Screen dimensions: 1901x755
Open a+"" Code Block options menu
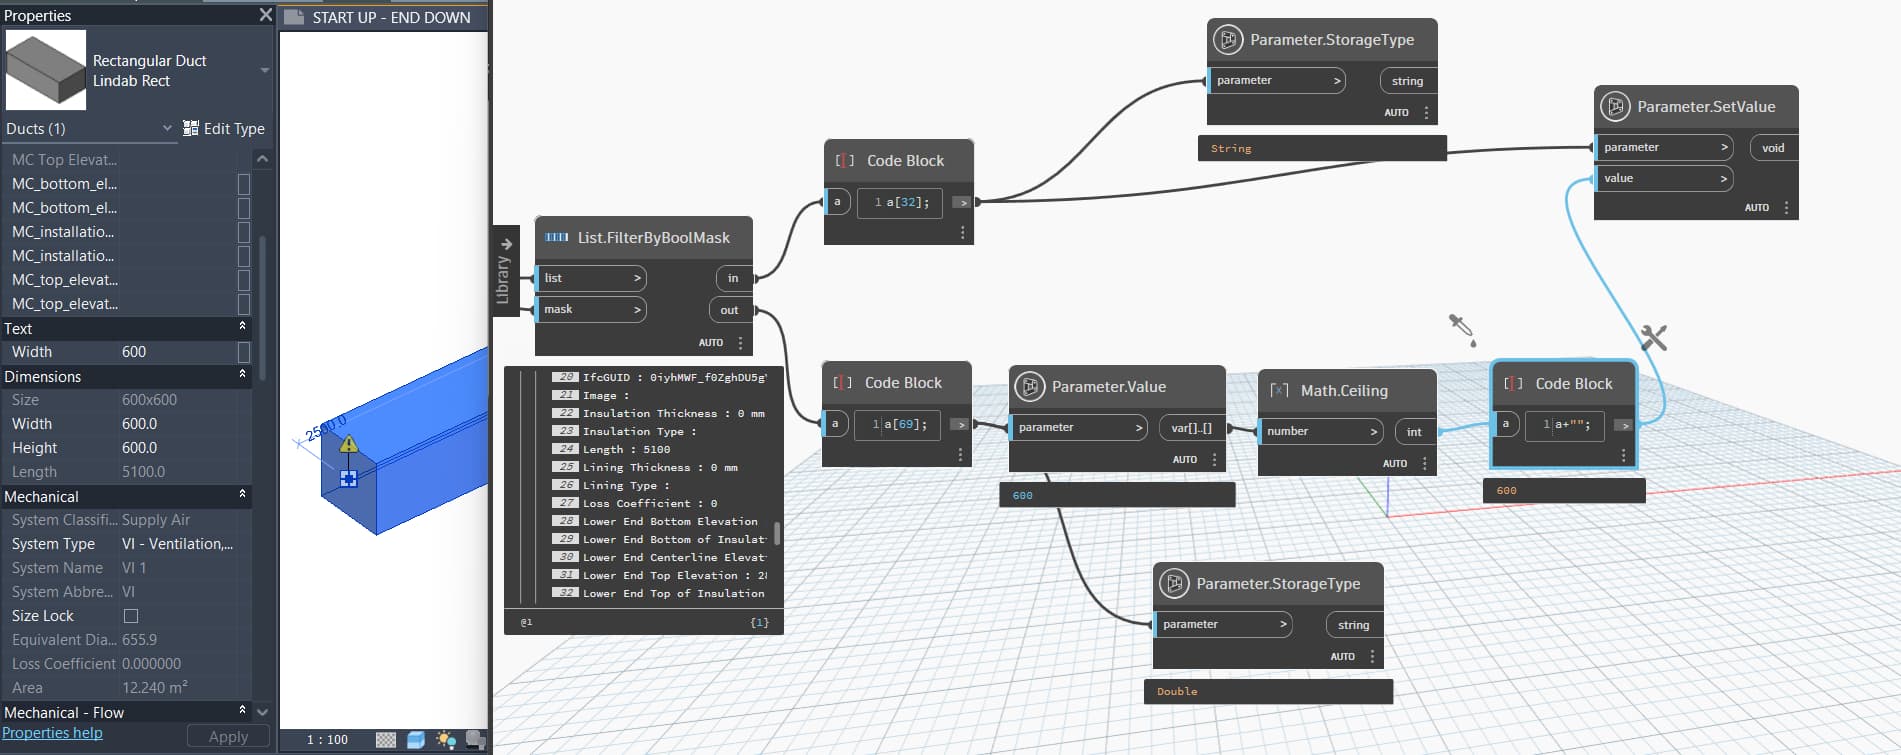[1623, 456]
